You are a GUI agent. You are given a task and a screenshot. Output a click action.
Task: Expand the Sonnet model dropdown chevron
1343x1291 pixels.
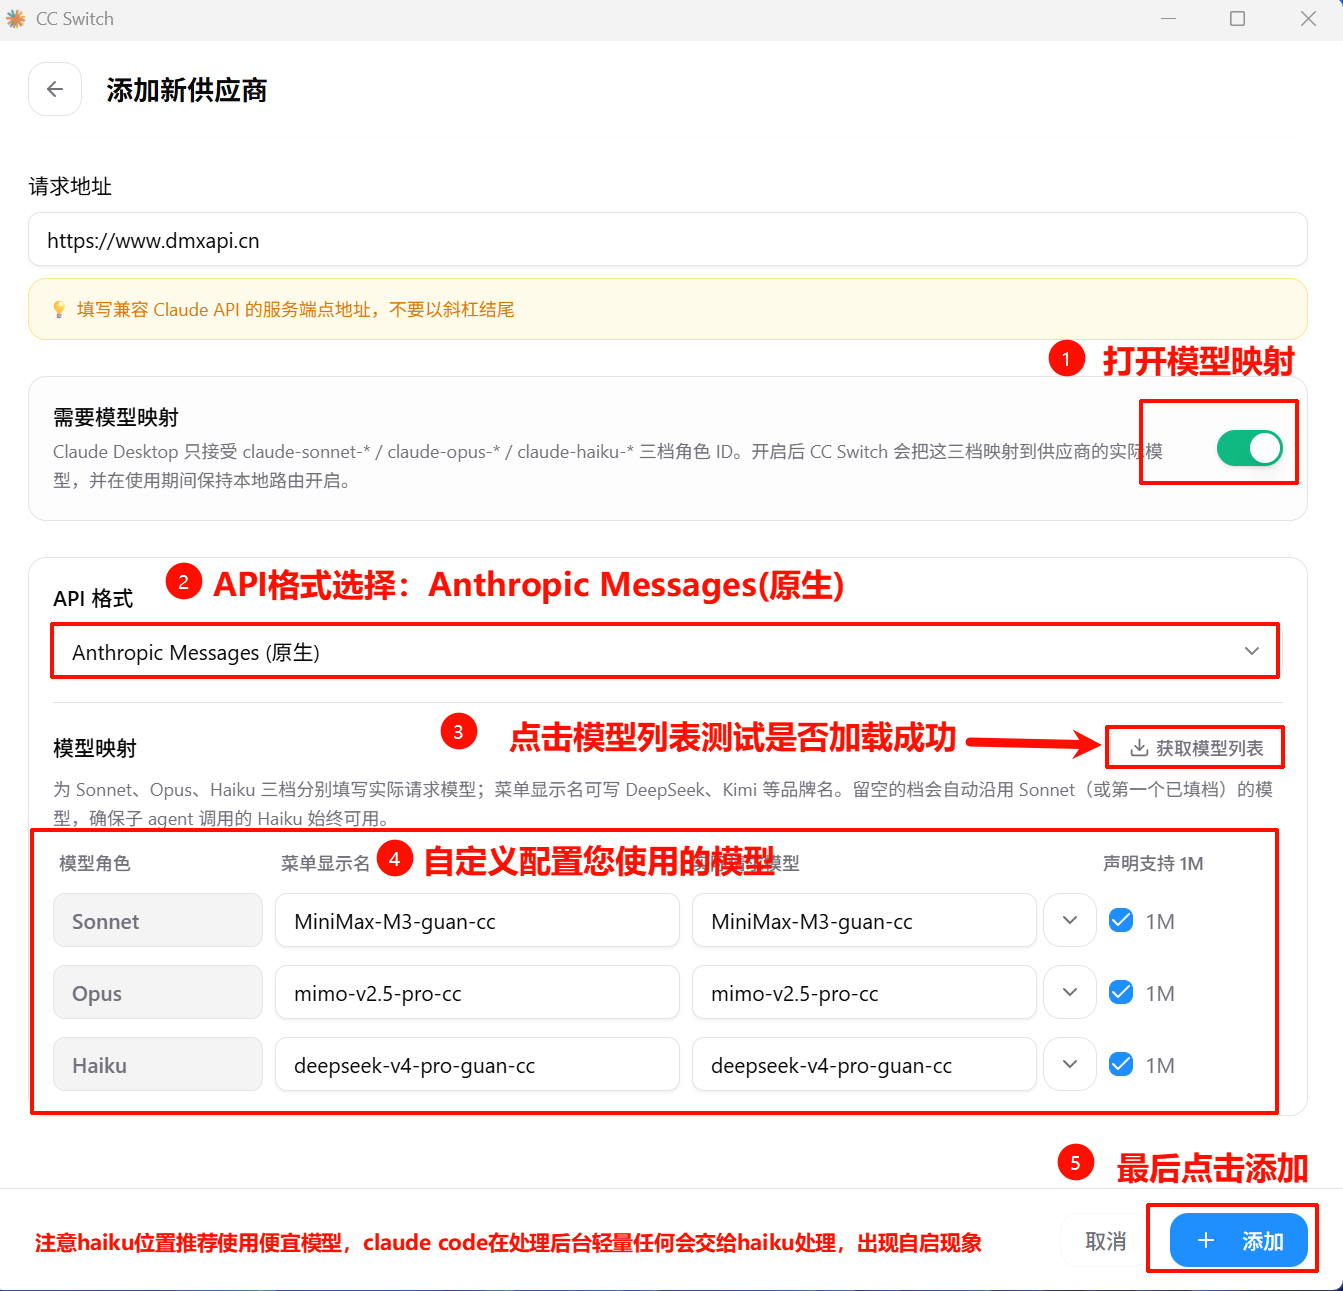pyautogui.click(x=1070, y=920)
